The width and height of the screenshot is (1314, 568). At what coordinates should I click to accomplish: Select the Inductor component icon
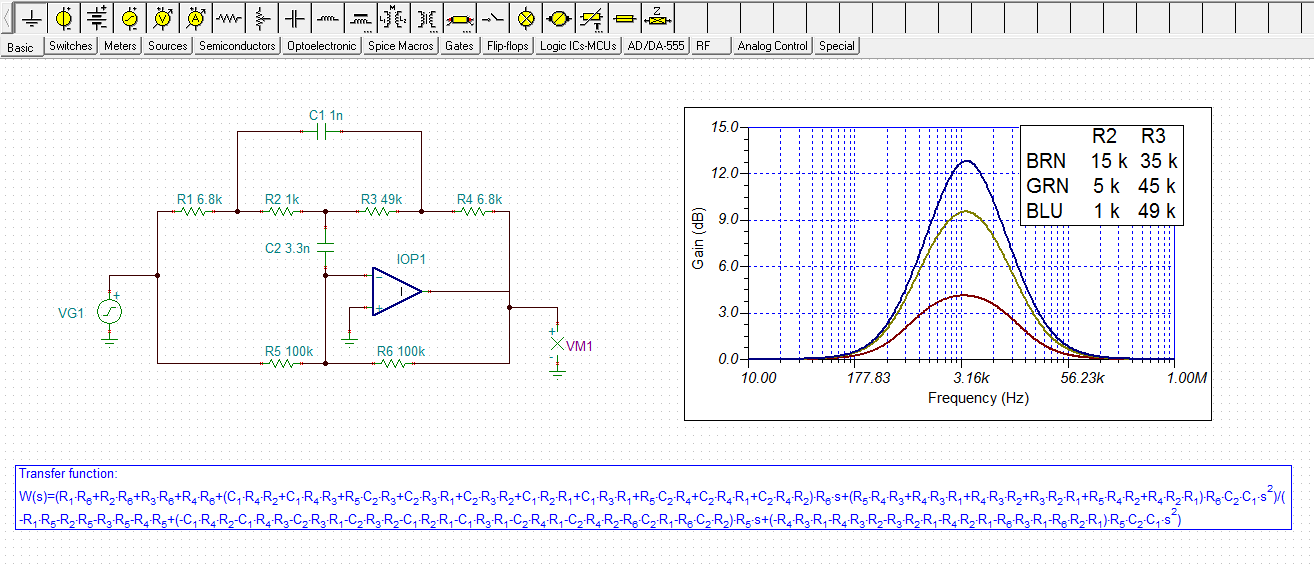click(329, 18)
